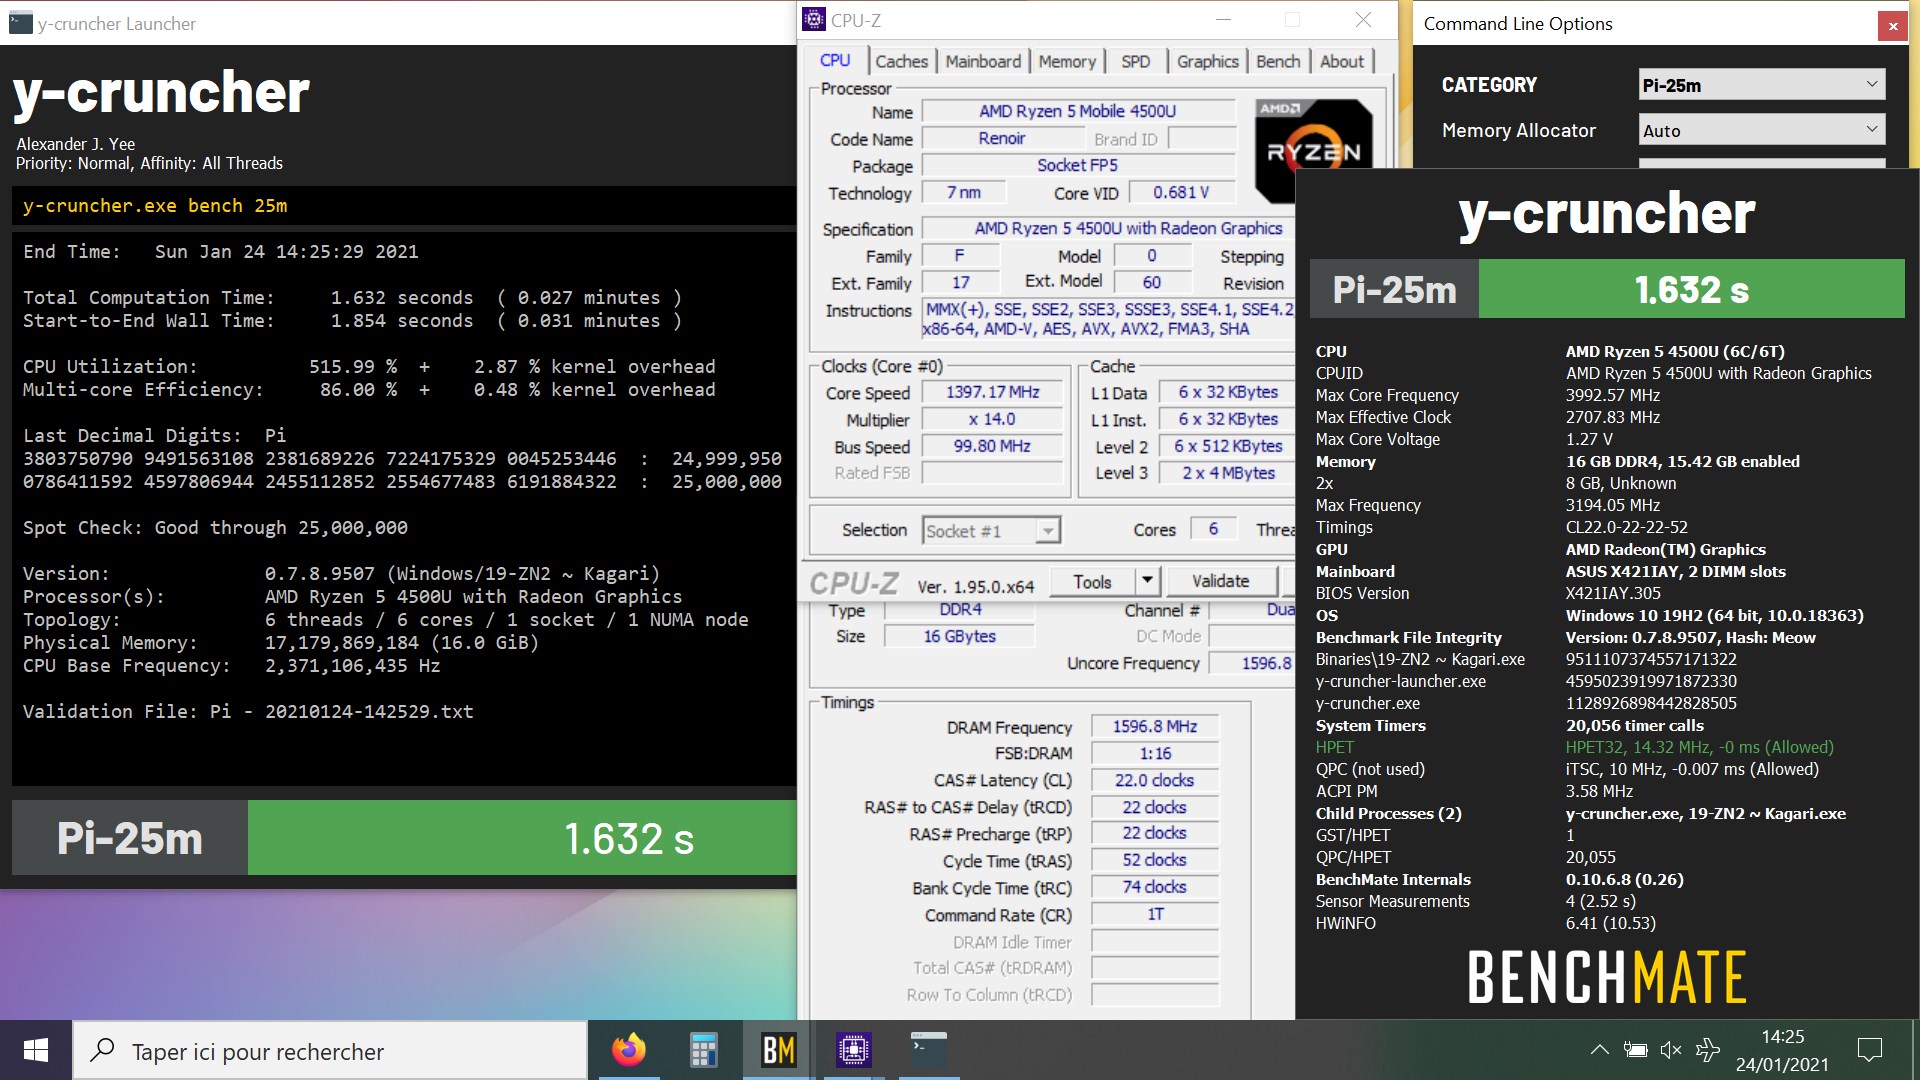The image size is (1920, 1080).
Task: Open the Socket #1 selection dropdown
Action: pyautogui.click(x=991, y=531)
